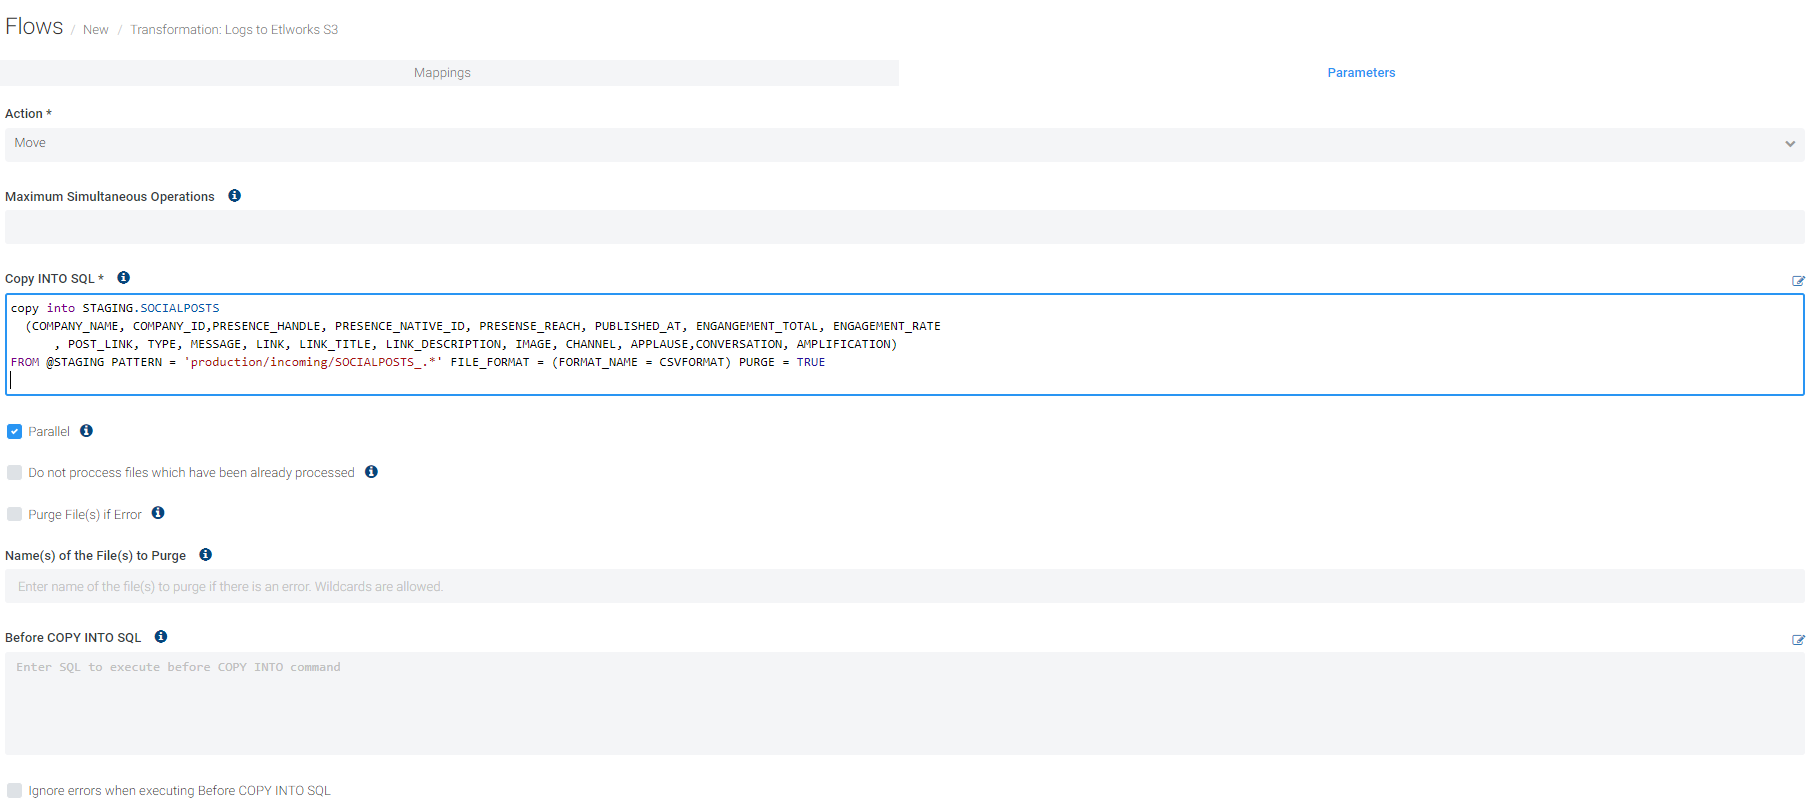Enable ignore errors when executing Before COPY INTO SQL

14,791
